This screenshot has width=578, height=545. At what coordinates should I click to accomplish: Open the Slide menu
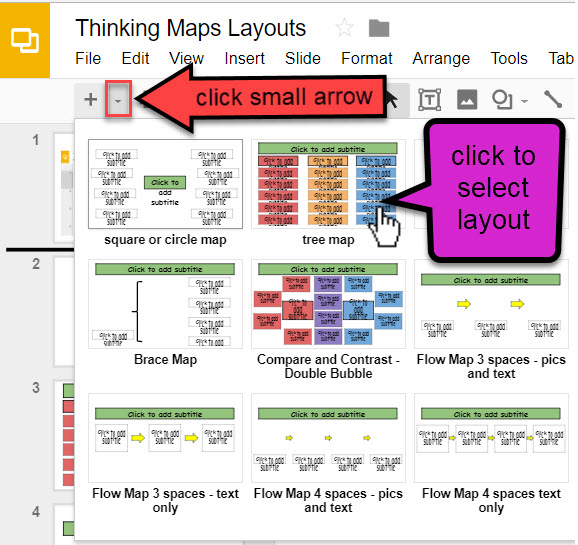pyautogui.click(x=303, y=58)
